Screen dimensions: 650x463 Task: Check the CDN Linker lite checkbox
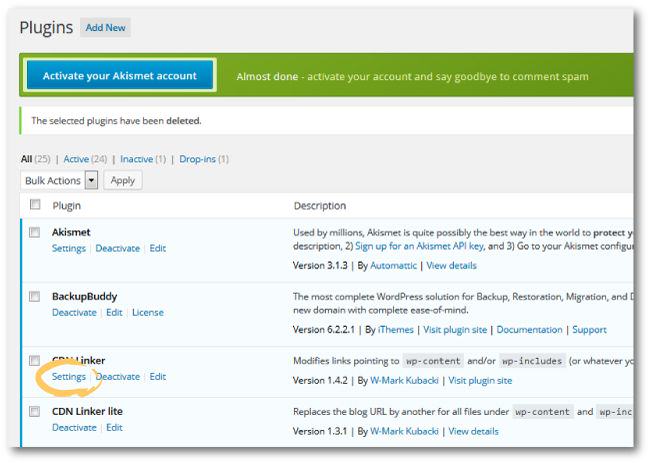coord(34,411)
